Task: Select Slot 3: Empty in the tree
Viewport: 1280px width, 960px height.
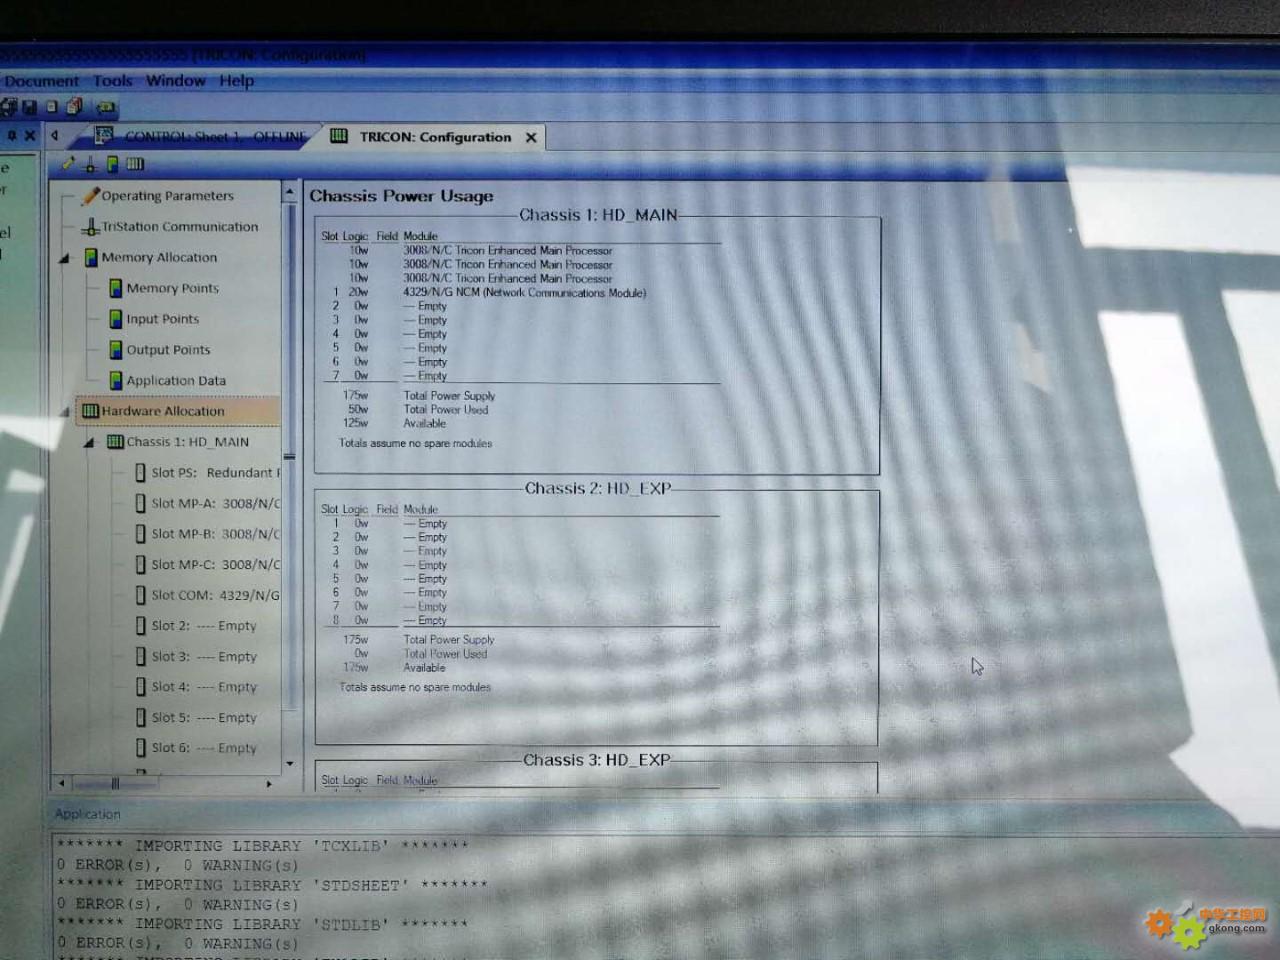Action: 196,657
